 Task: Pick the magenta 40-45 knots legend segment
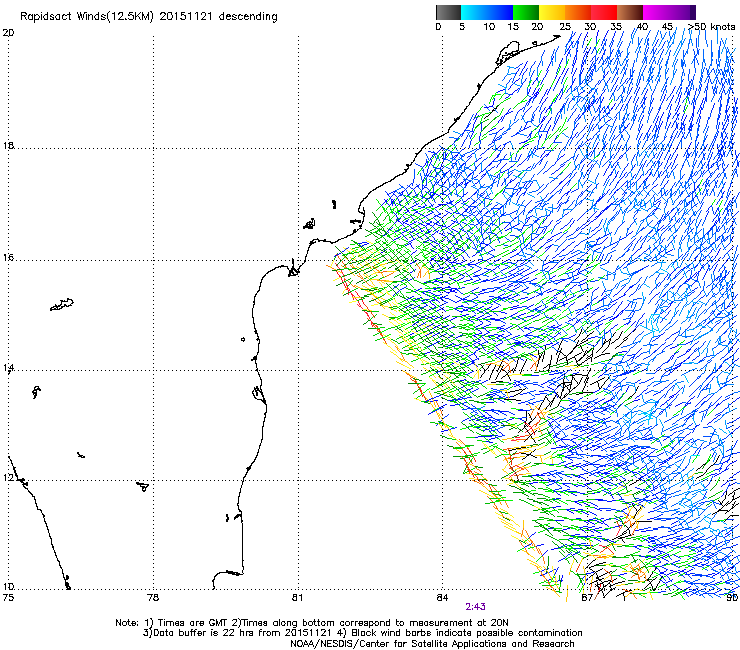tap(656, 12)
